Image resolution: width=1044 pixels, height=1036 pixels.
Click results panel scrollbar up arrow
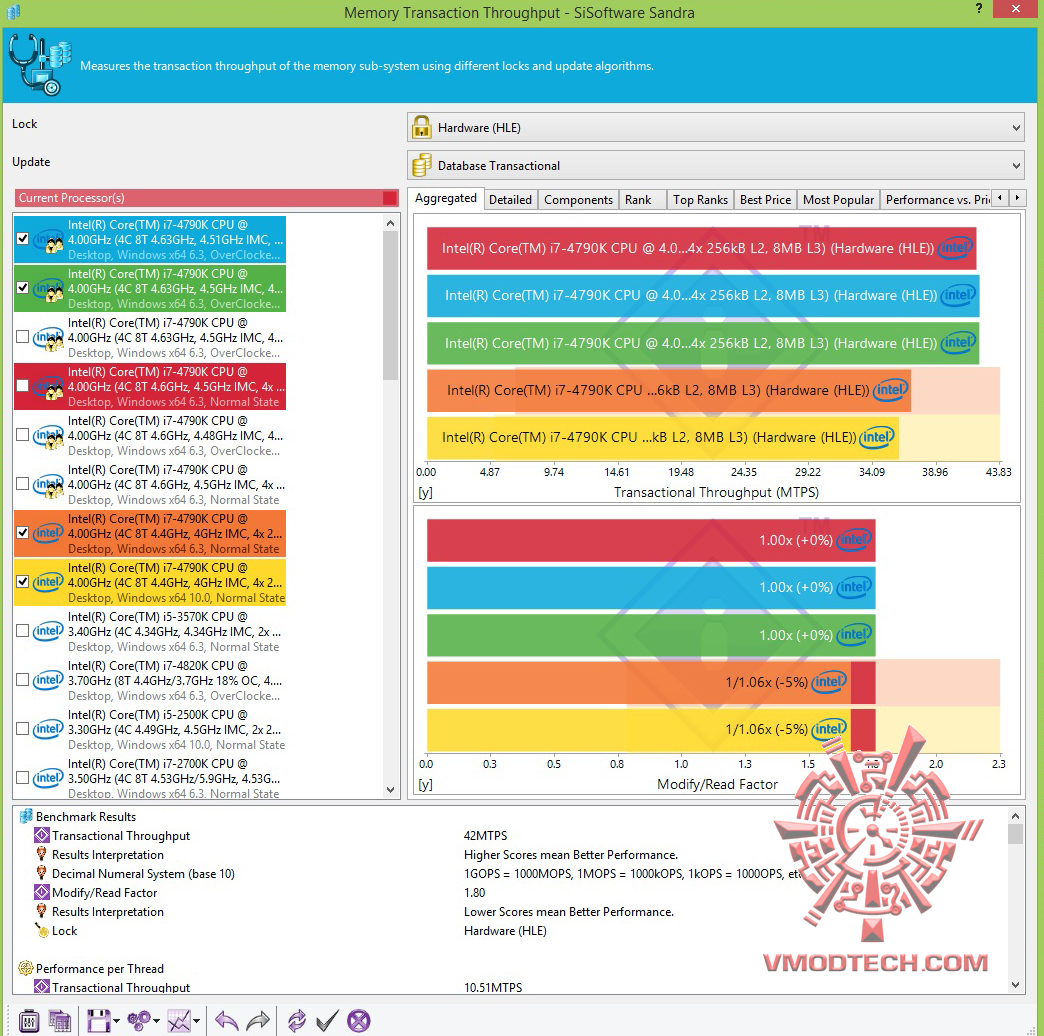1015,816
